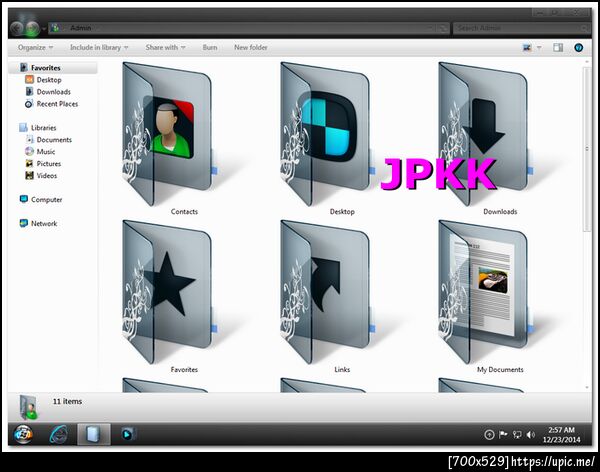Show hidden tray icons
Screen dimensions: 600x472
[x=489, y=434]
